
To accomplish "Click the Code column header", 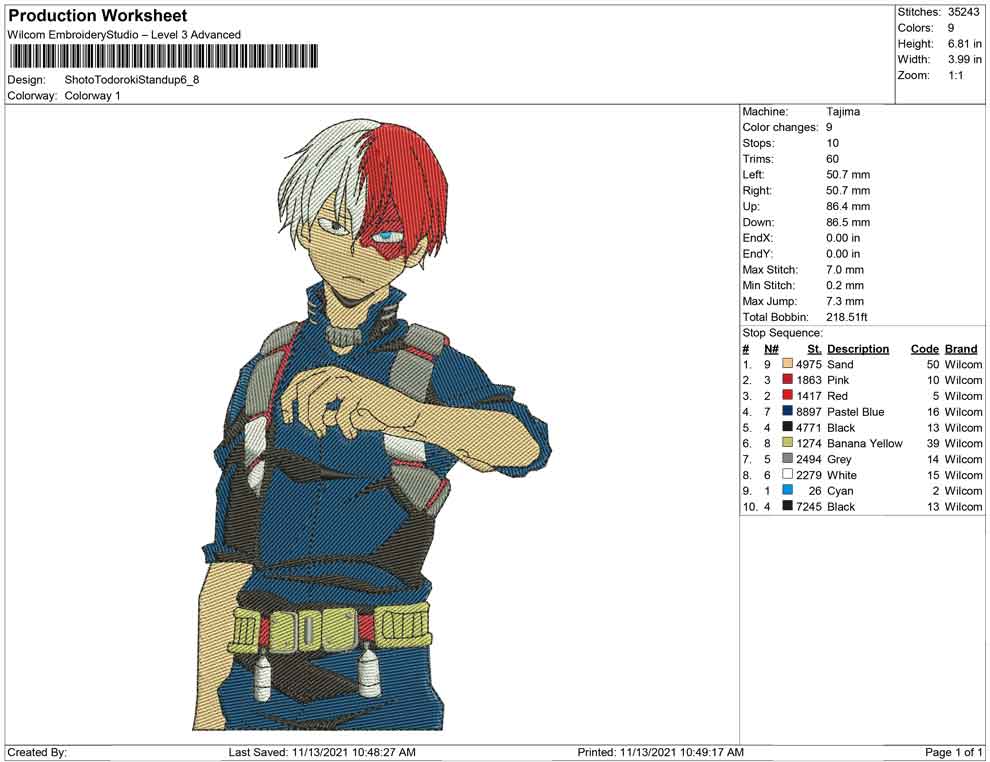I will coord(924,349).
